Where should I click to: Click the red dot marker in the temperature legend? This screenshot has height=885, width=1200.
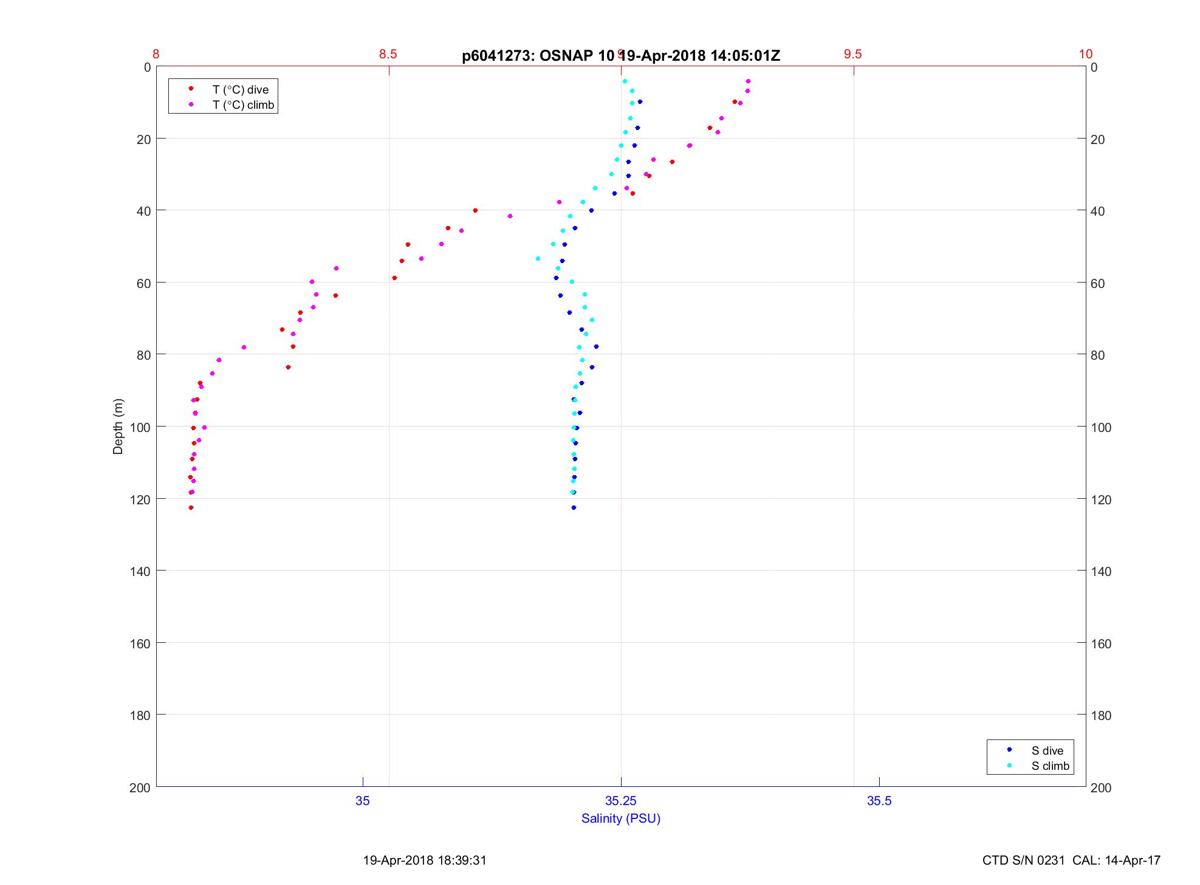tap(191, 88)
